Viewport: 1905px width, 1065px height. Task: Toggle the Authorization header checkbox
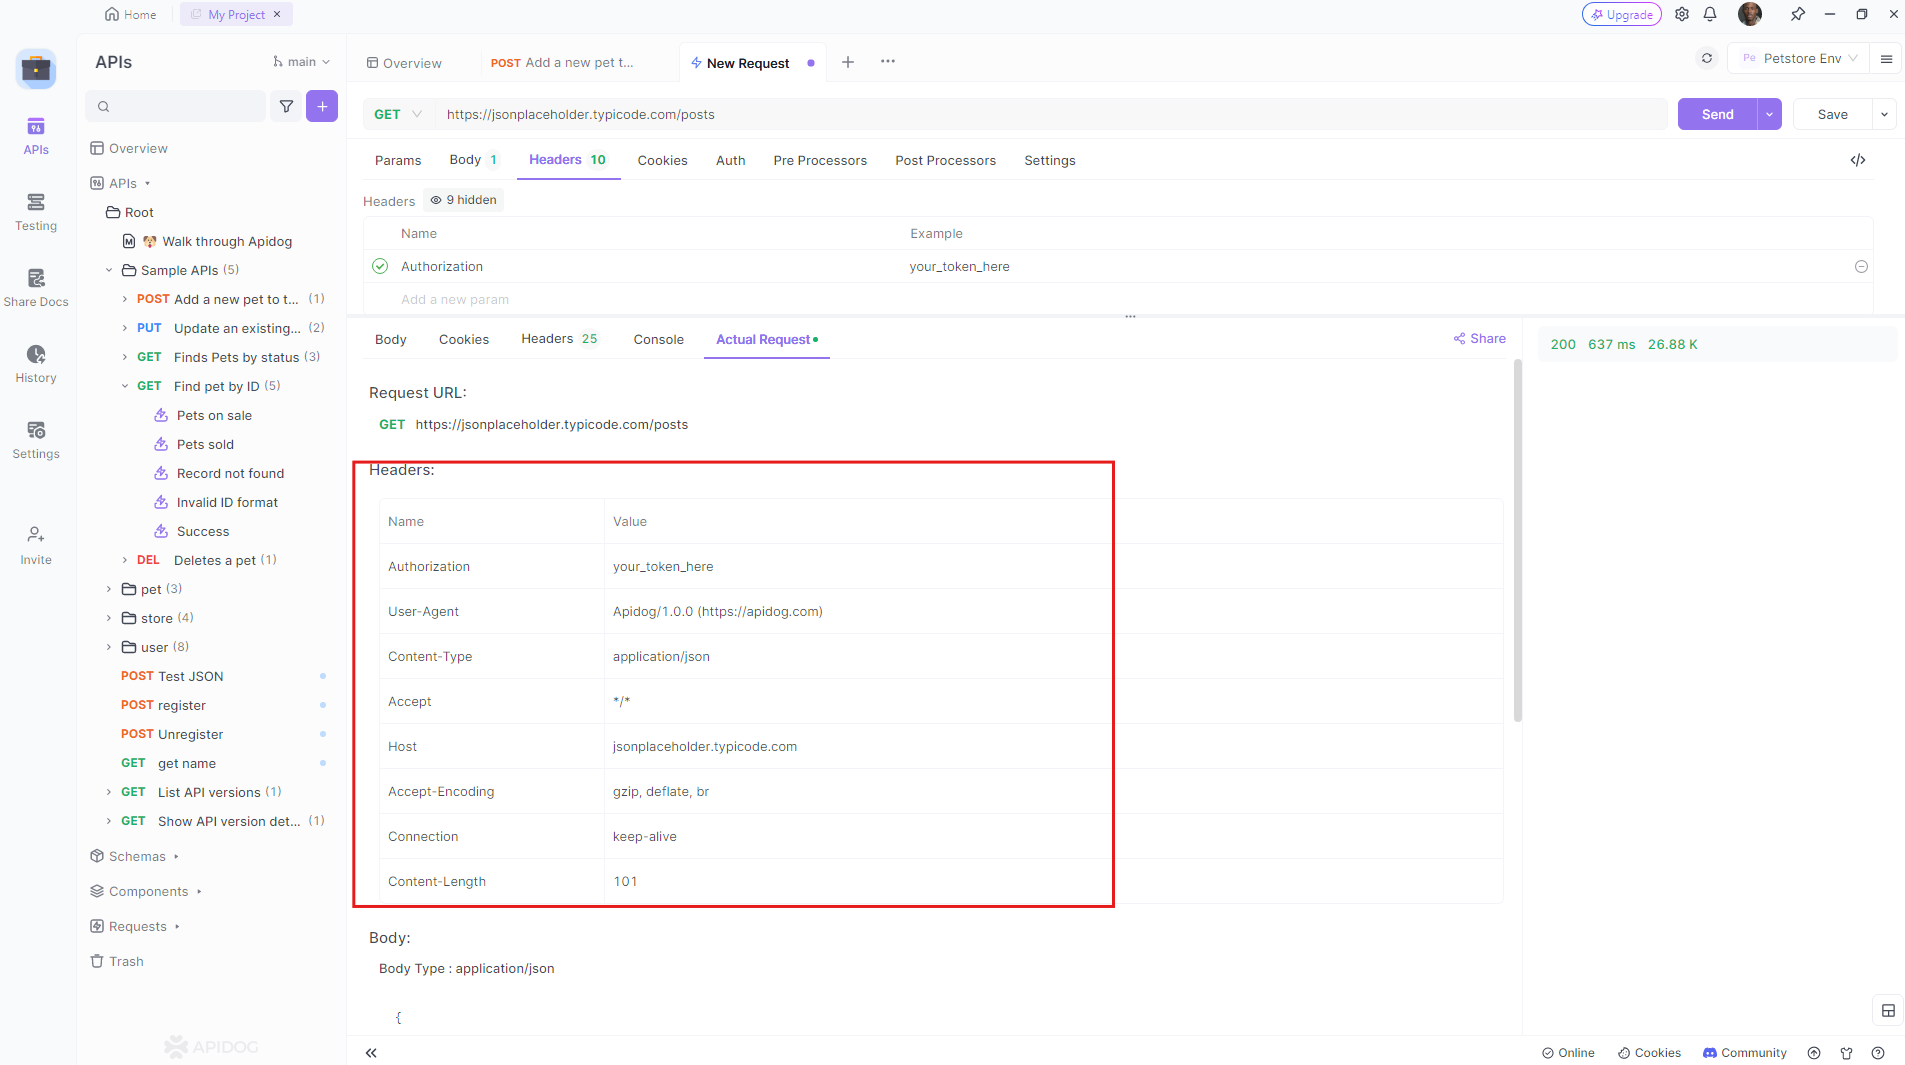point(380,266)
